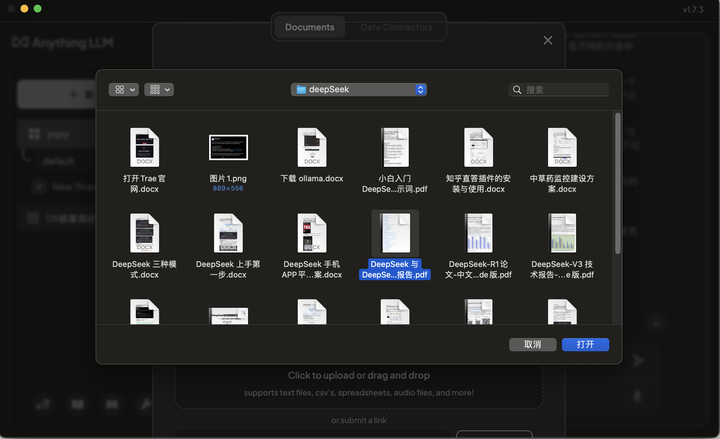Click the upload drop zone in AnythingLLM
The image size is (720, 439).
[359, 384]
